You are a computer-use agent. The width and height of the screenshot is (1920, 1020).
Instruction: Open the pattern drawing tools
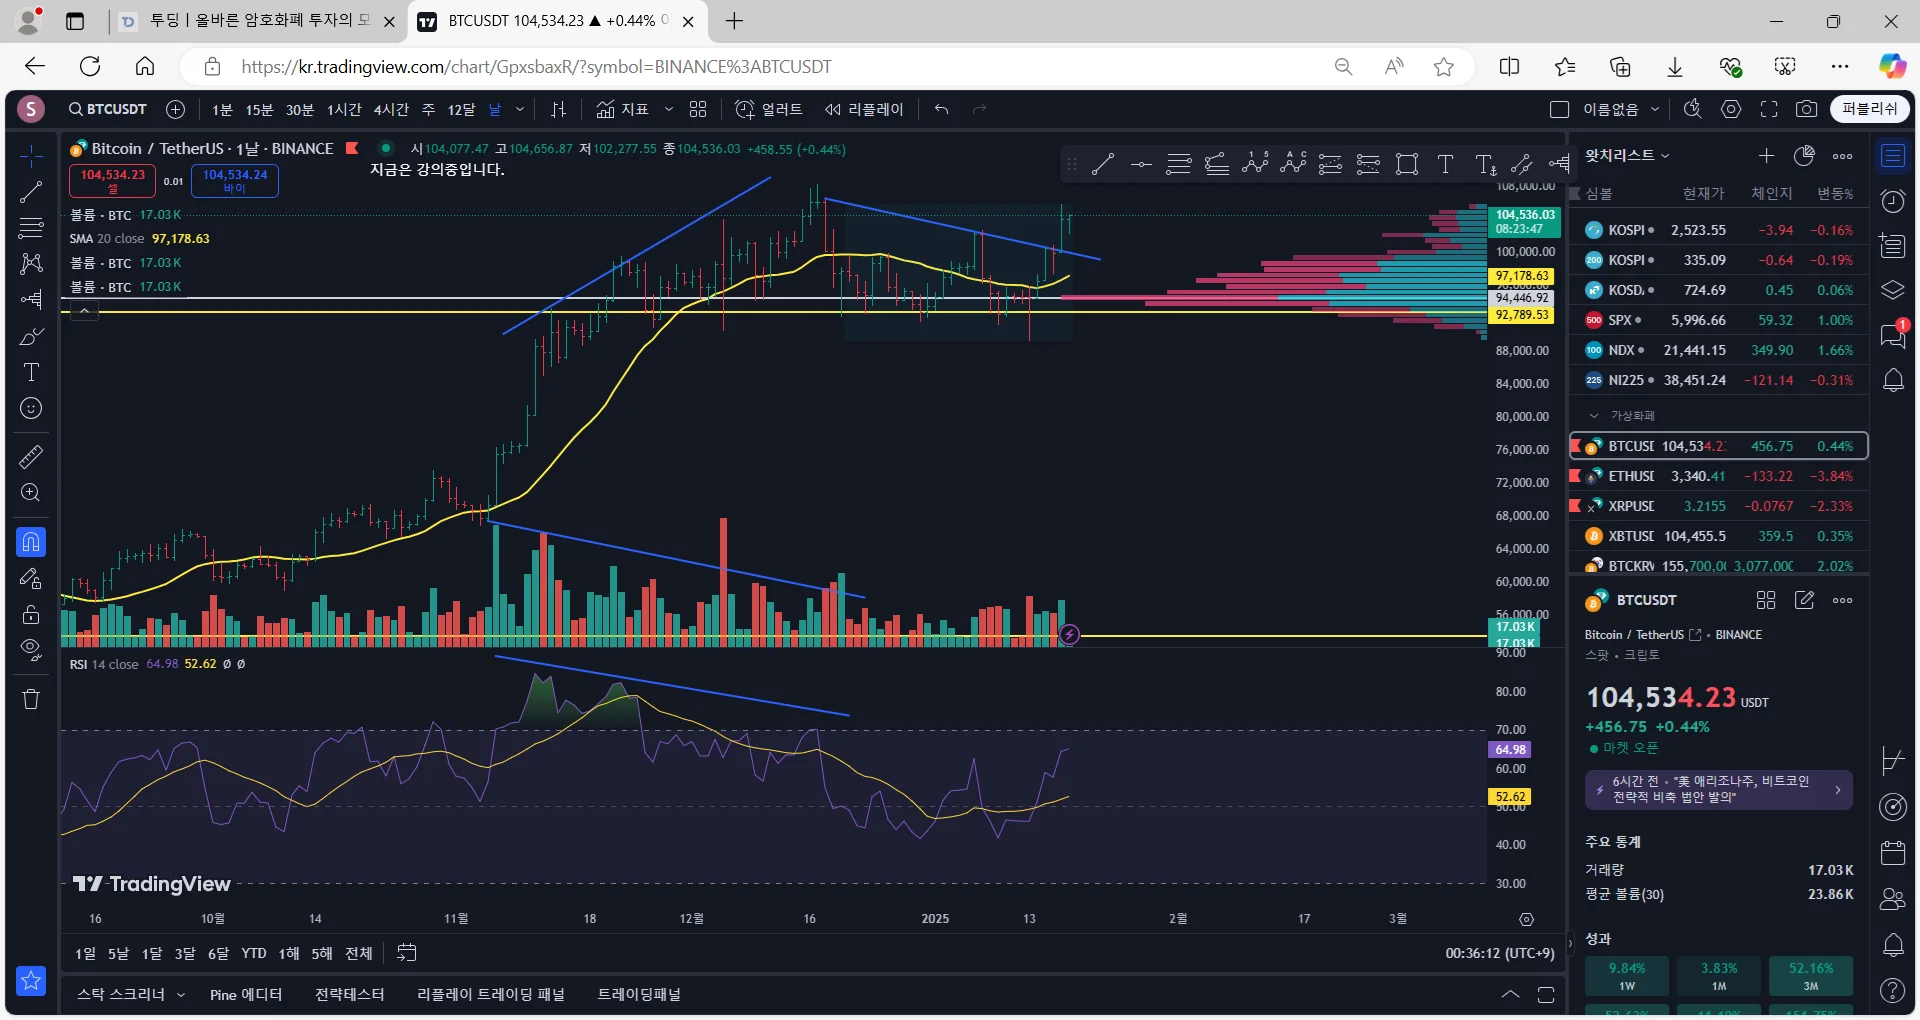point(31,264)
